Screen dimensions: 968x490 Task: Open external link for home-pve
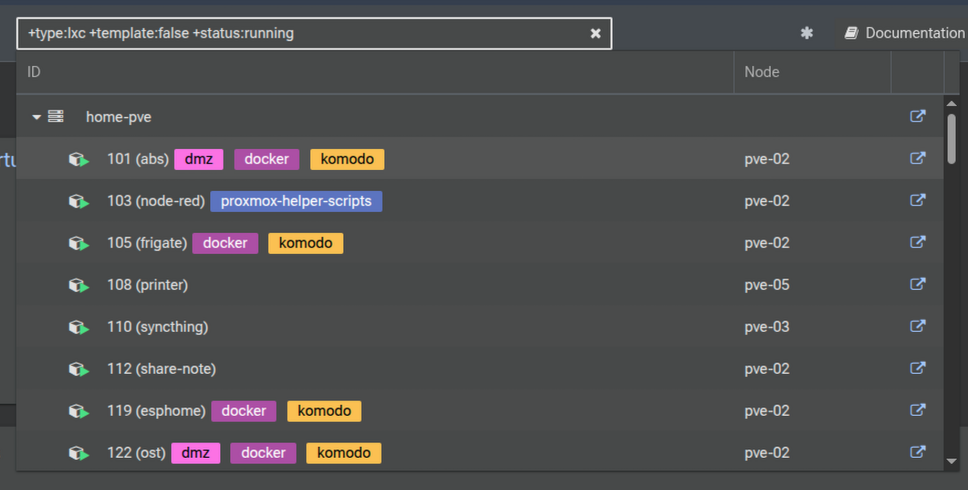pyautogui.click(x=917, y=116)
